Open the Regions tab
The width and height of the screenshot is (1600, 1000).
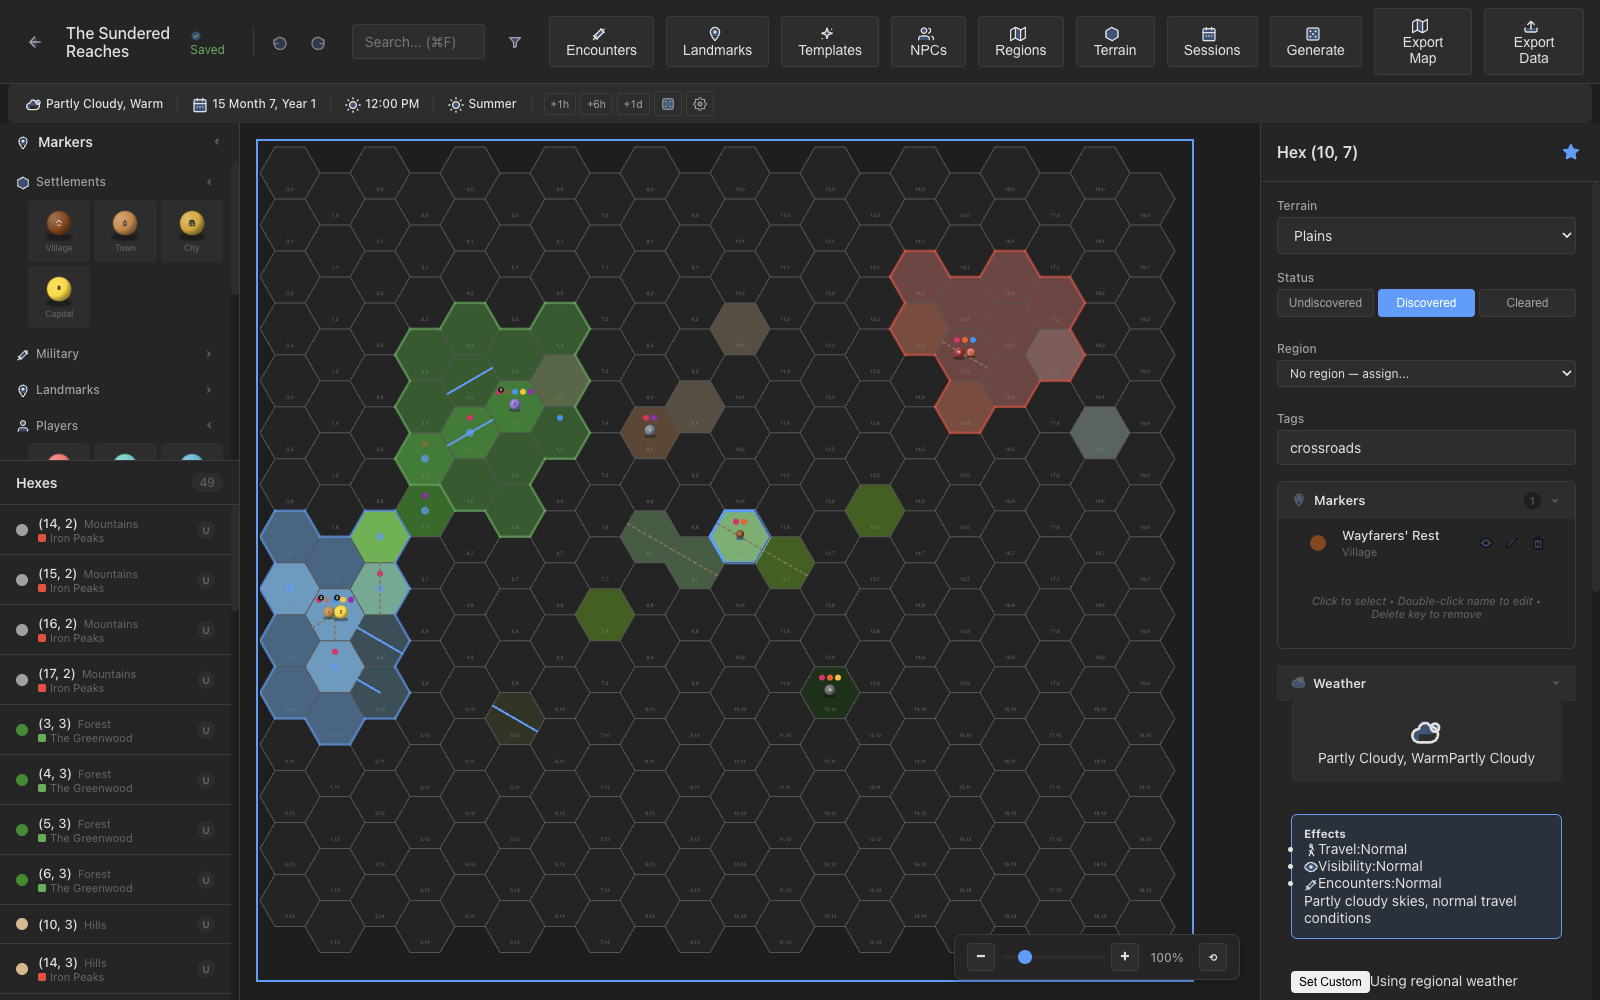1020,42
